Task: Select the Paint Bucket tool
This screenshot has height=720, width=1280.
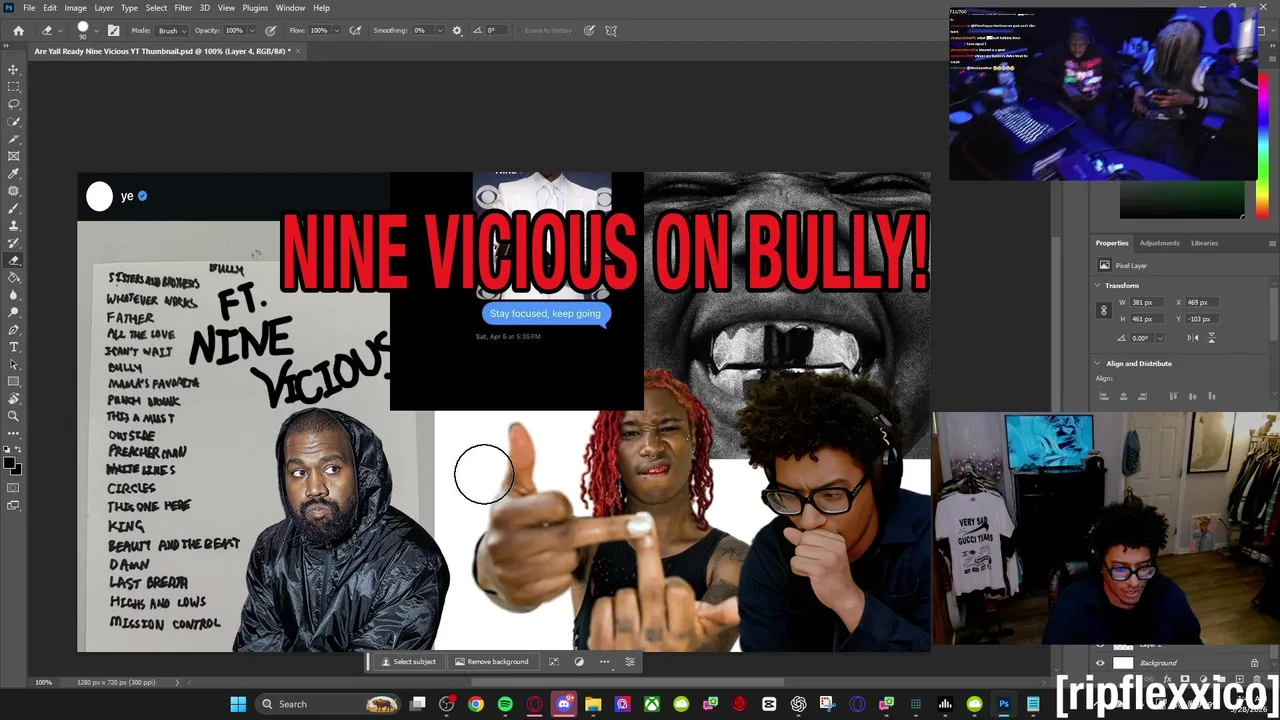Action: (x=14, y=277)
